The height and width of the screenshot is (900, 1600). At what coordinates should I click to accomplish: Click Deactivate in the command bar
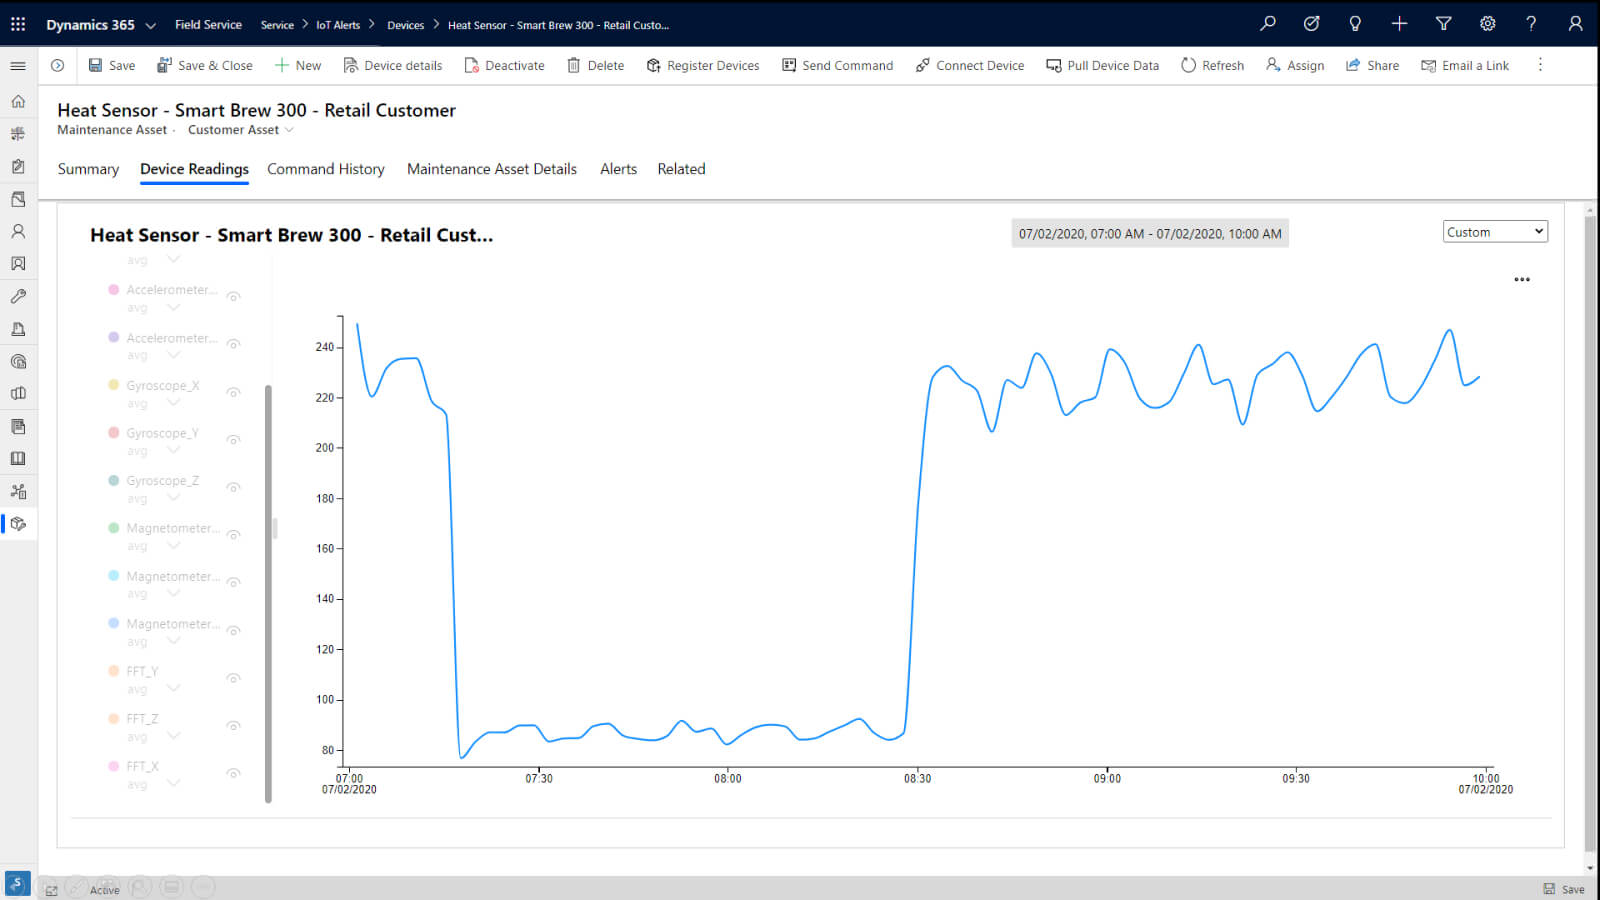[x=504, y=66]
